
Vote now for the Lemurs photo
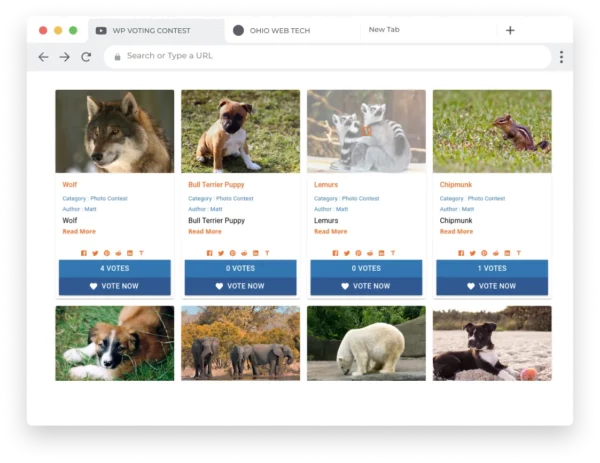(366, 286)
